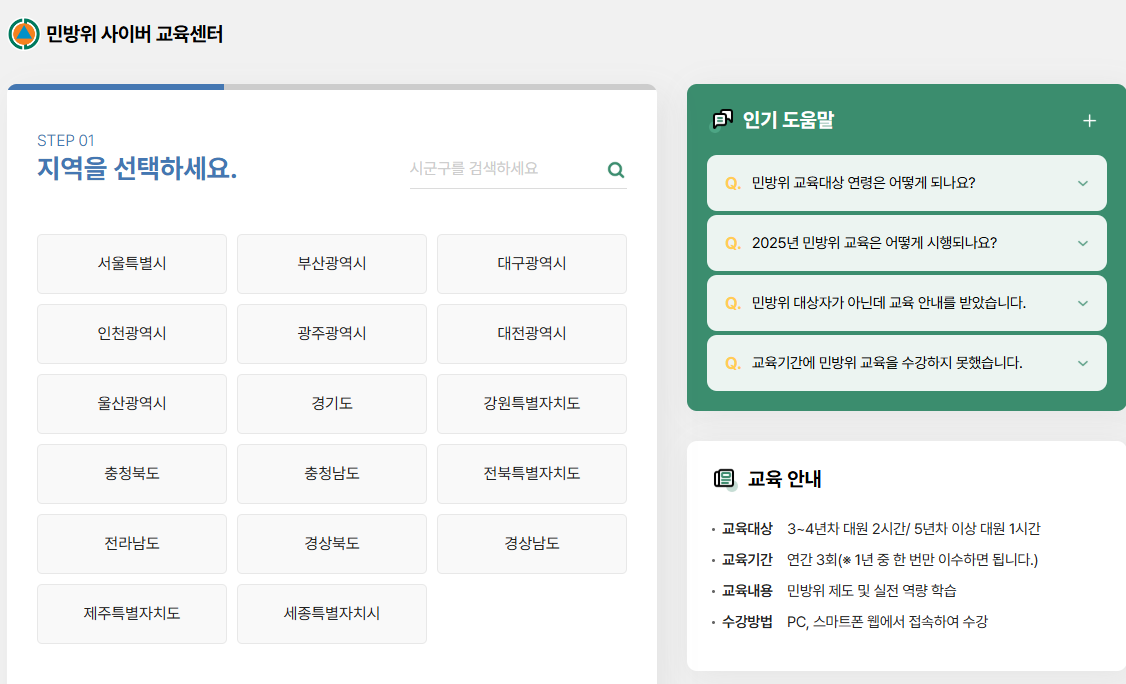Select the 서울특별시 region
This screenshot has height=684, width=1126.
pyautogui.click(x=131, y=263)
